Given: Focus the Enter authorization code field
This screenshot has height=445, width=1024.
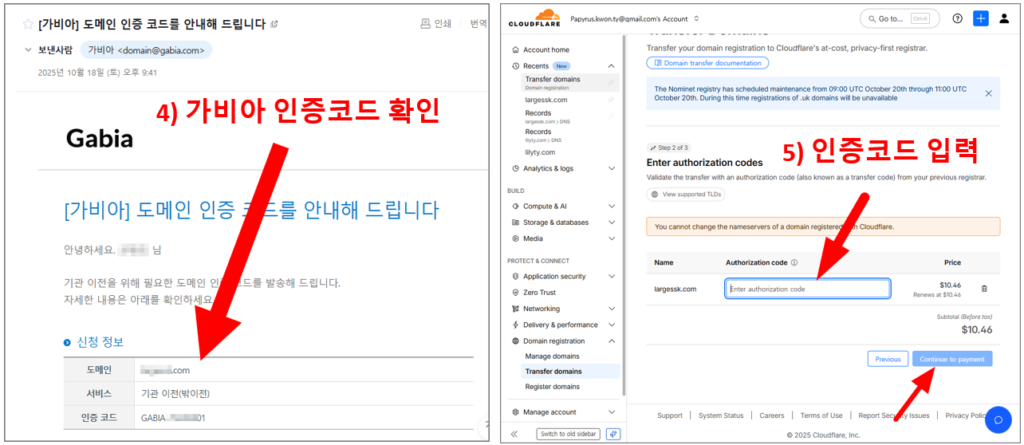Looking at the screenshot, I should [x=807, y=289].
